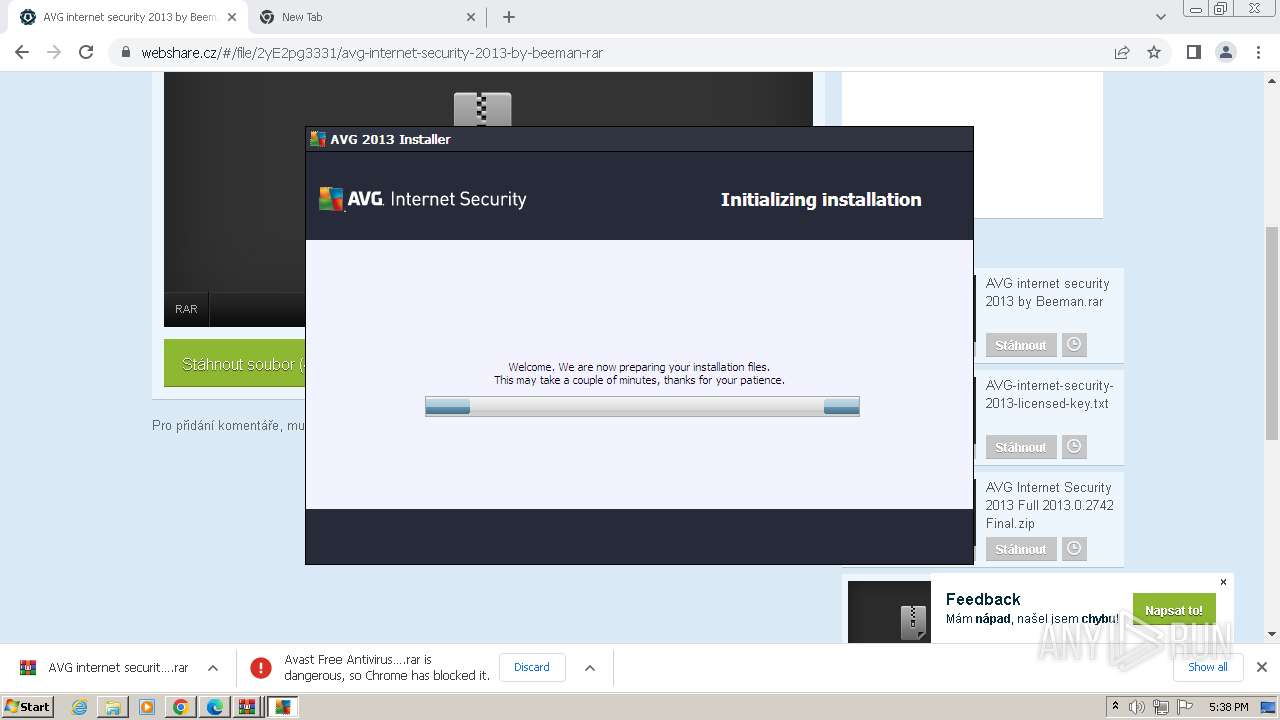
Task: Click the AVG logo in the installer header
Action: tap(422, 199)
